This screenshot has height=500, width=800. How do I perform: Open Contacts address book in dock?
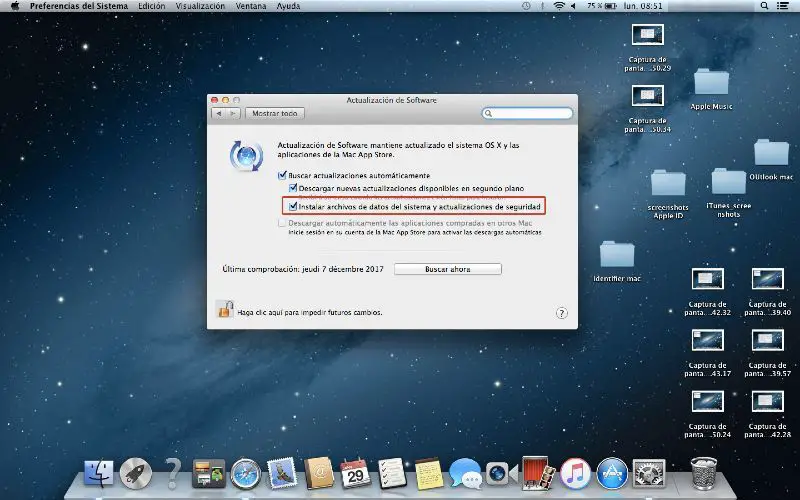tap(319, 473)
